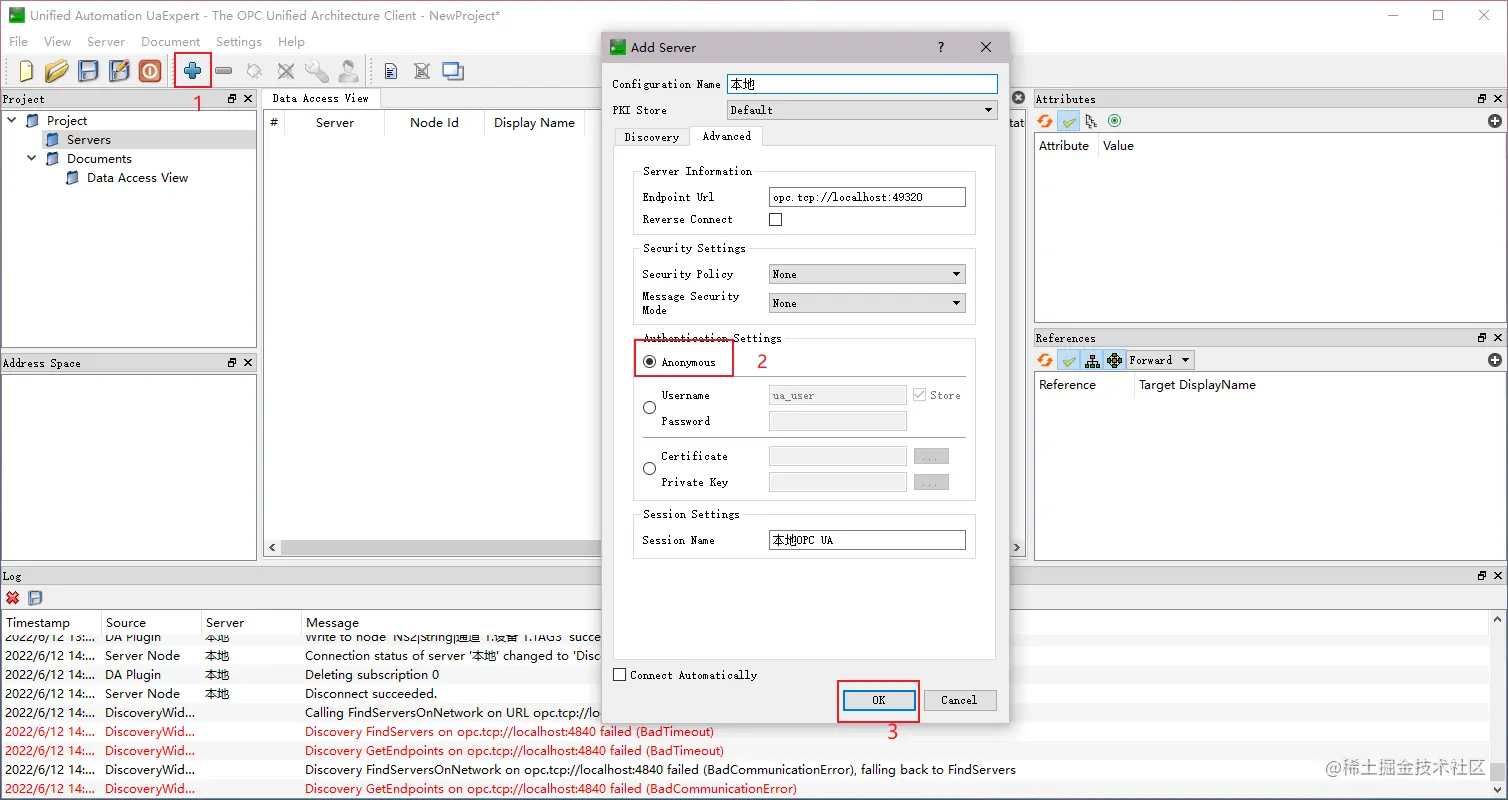Click the change user person icon
The width and height of the screenshot is (1508, 800).
point(348,71)
